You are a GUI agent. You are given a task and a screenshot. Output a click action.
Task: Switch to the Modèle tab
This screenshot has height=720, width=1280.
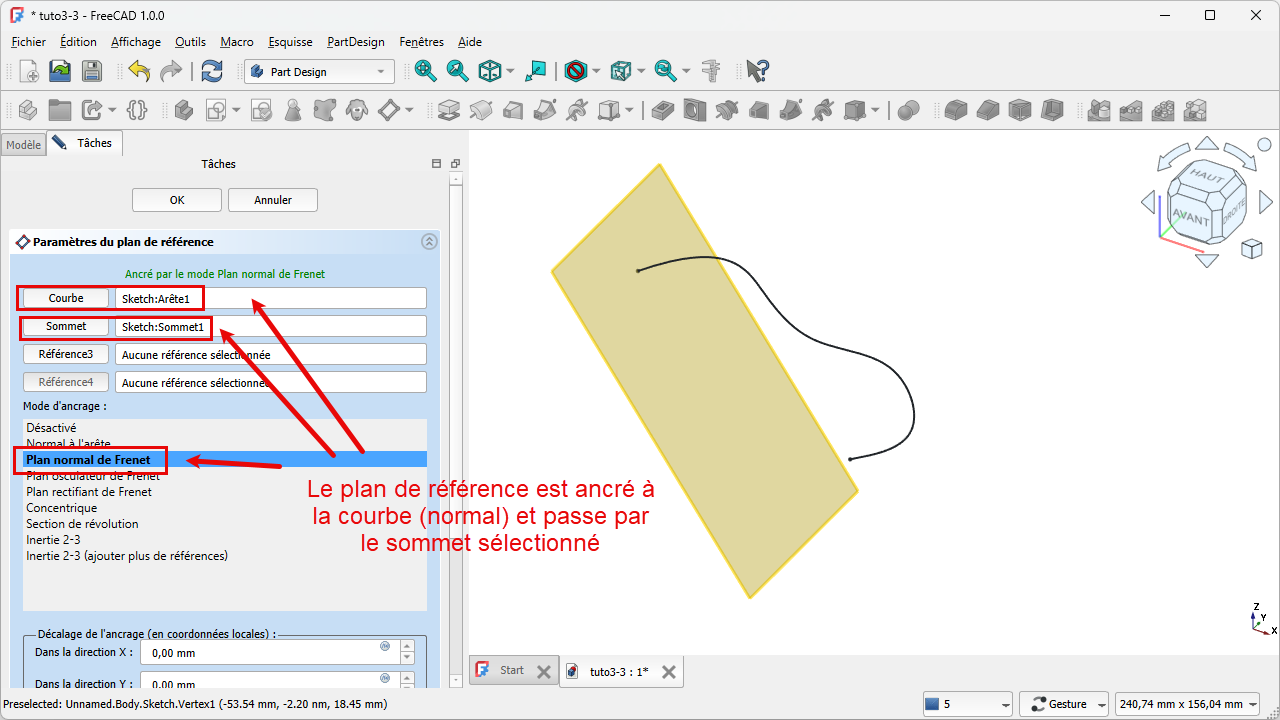click(23, 145)
